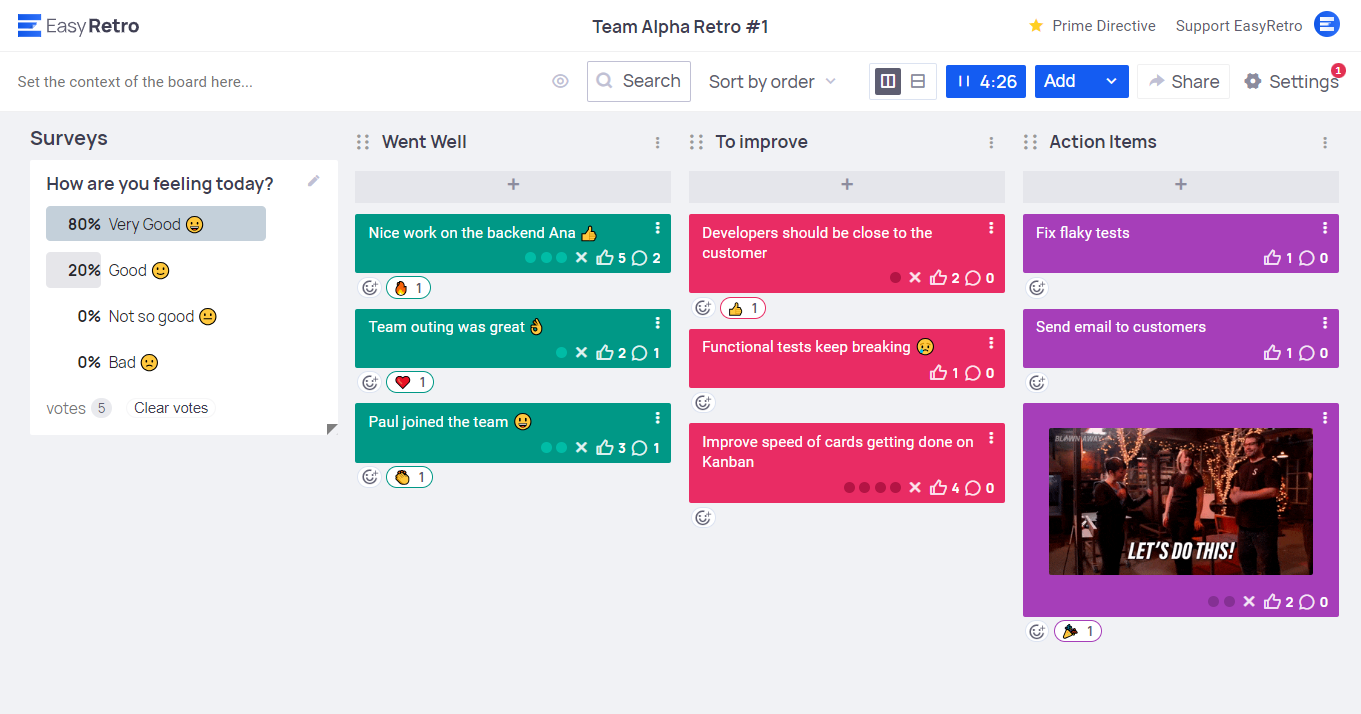Add emoji reaction below 'Fix flaky tests' card
The width and height of the screenshot is (1361, 714).
tap(1037, 288)
